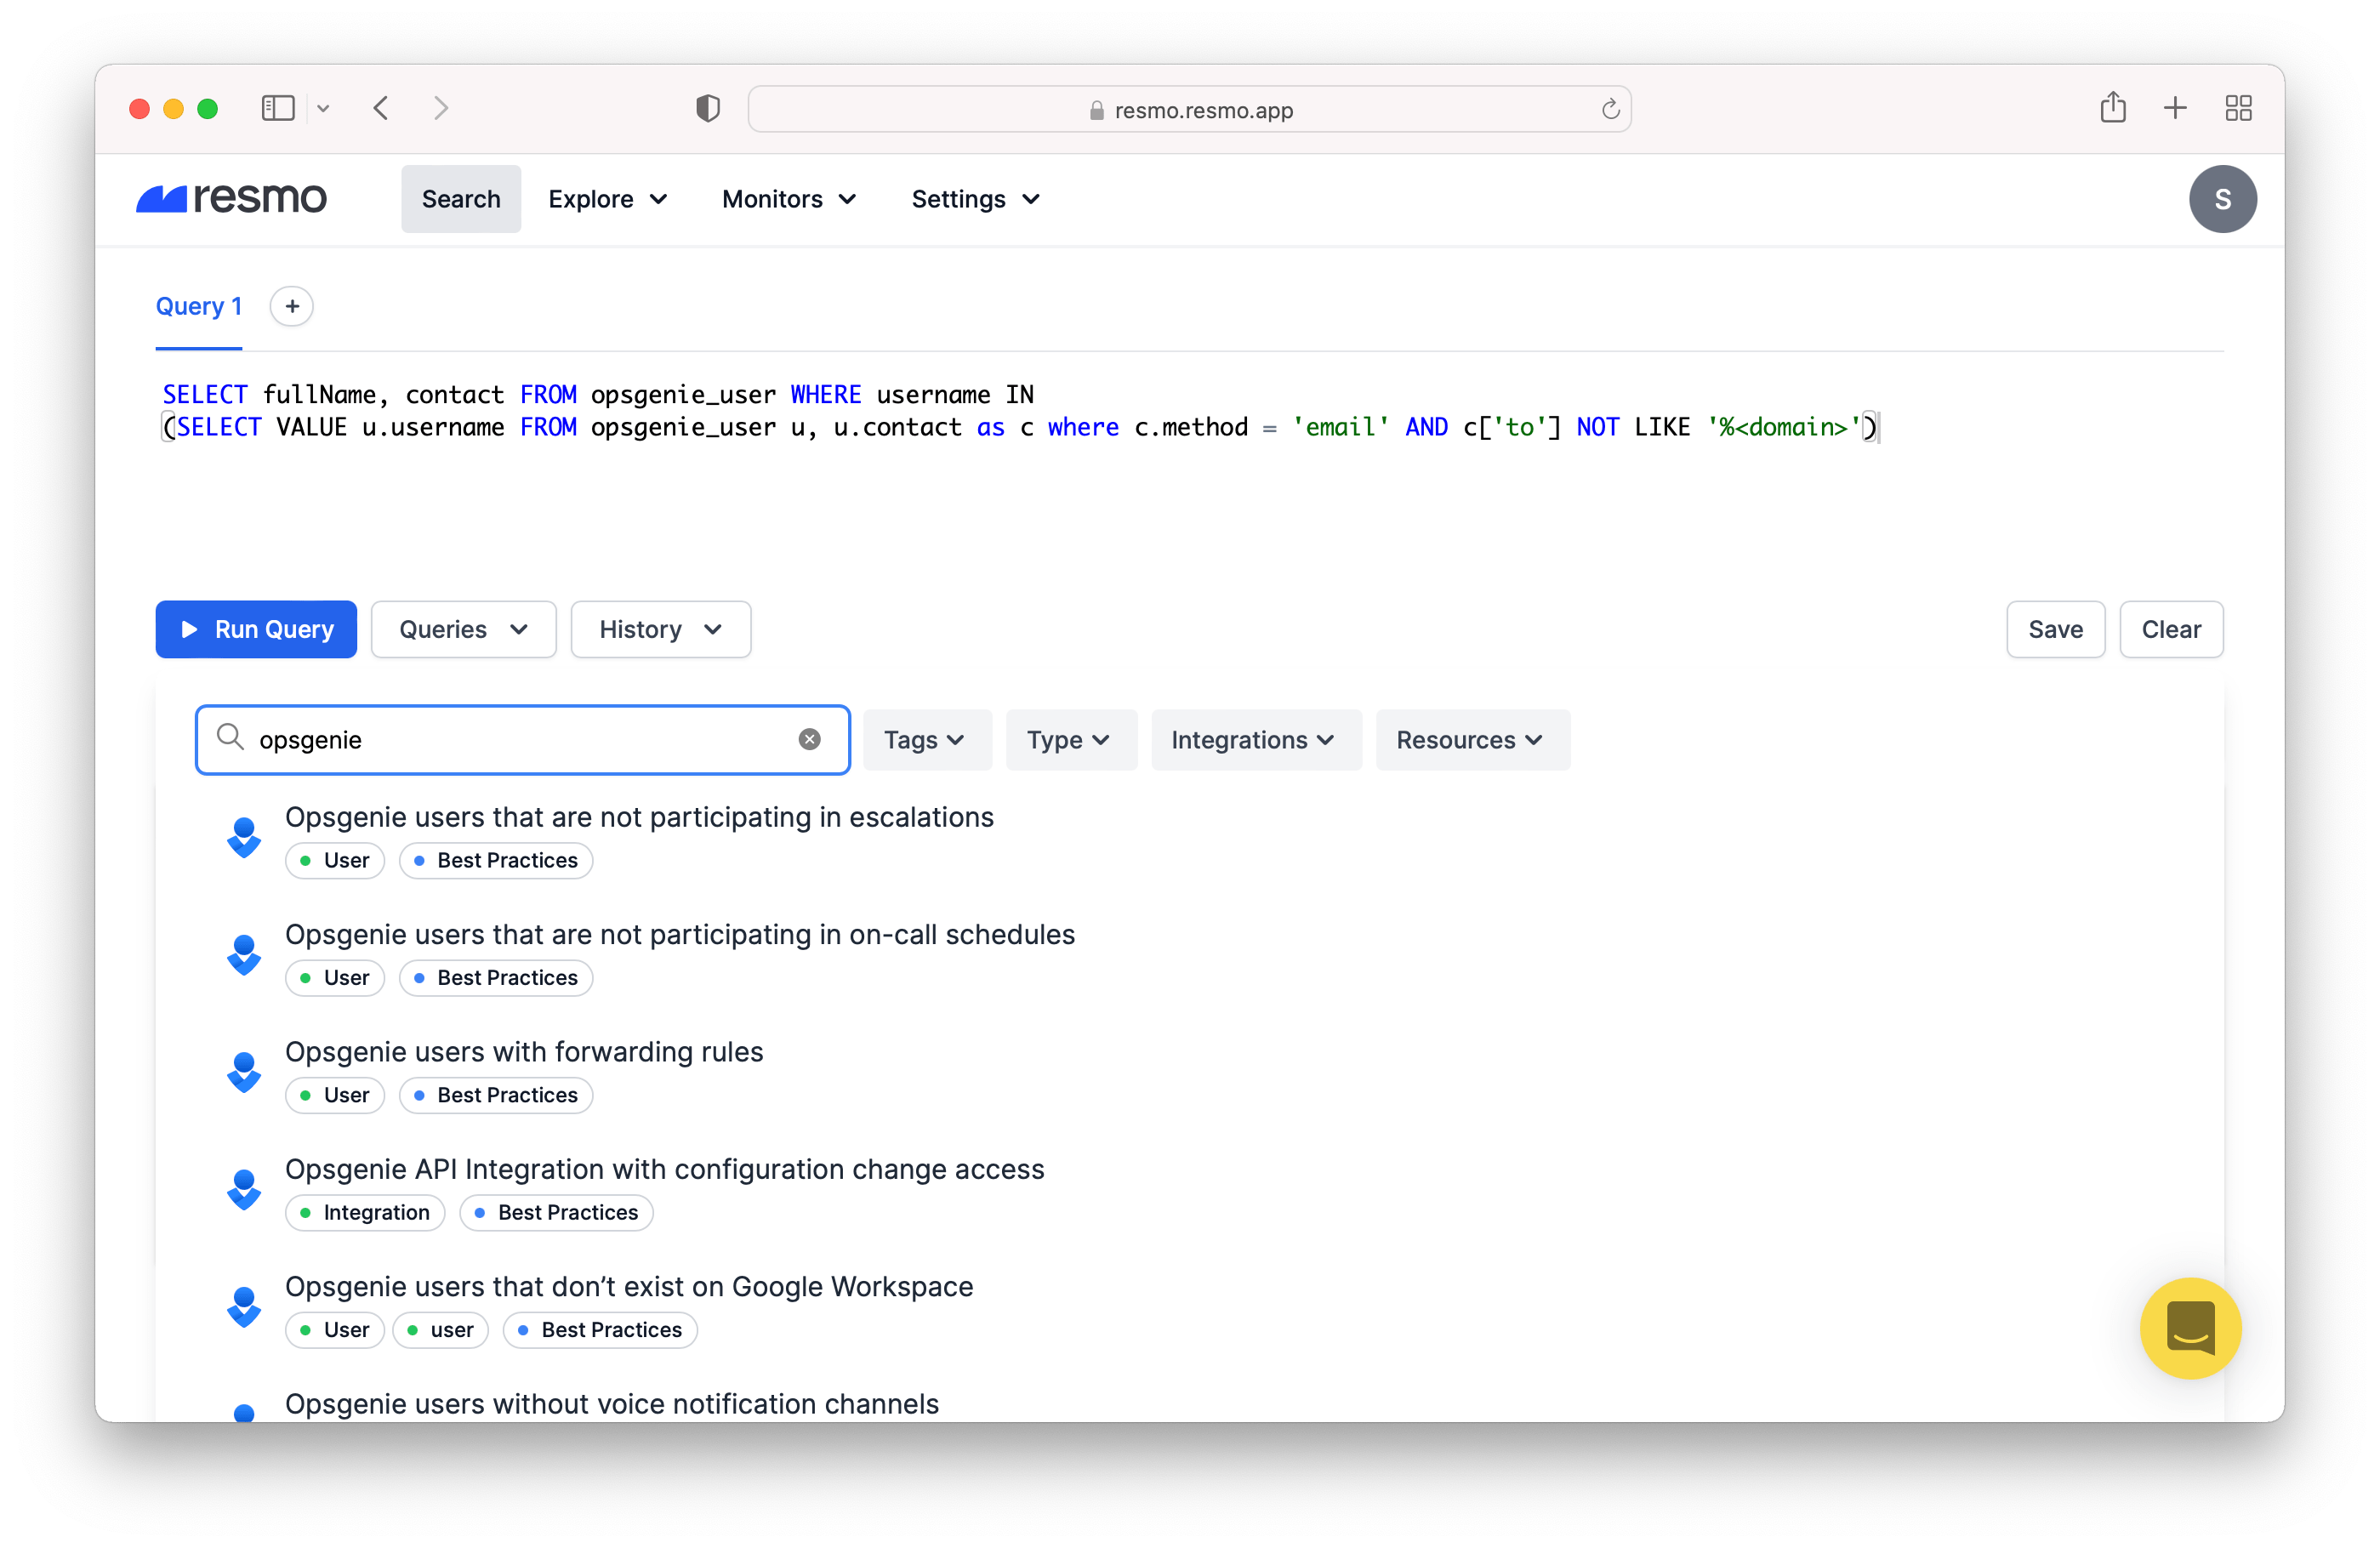Open a new browser tab with plus icon
The image size is (2380, 1548).
pos(2175,108)
